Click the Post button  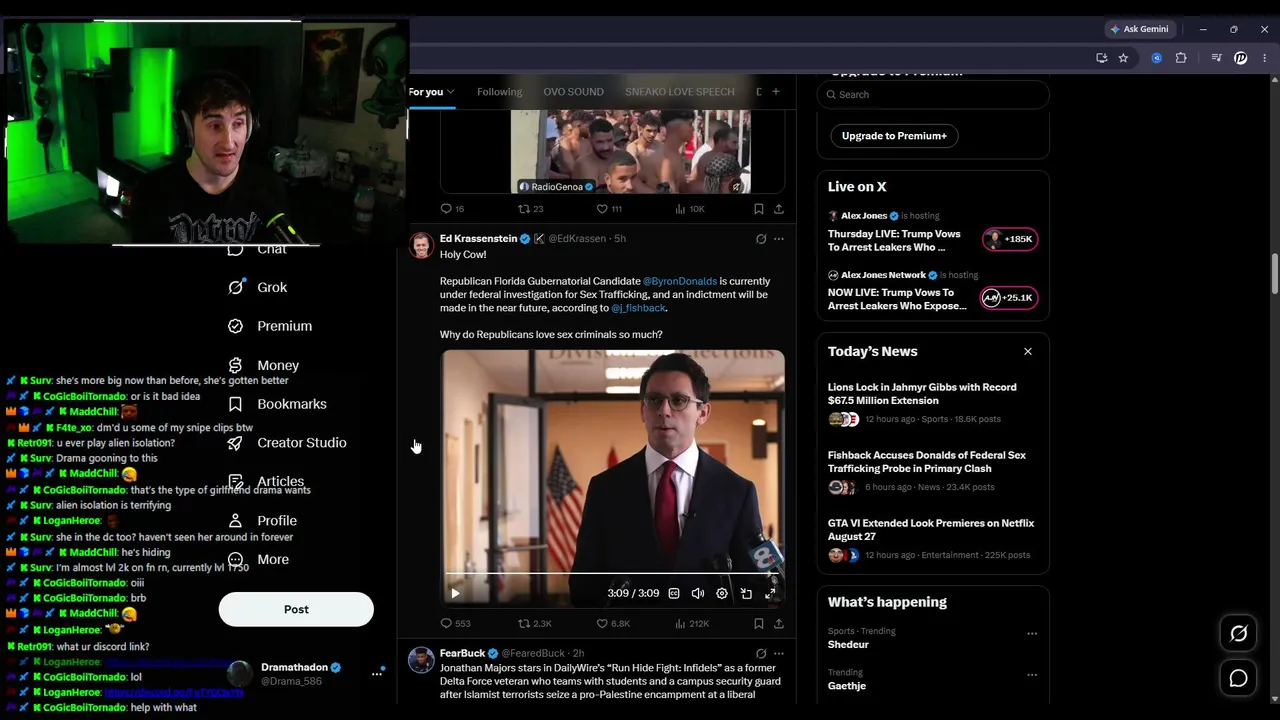coord(296,609)
